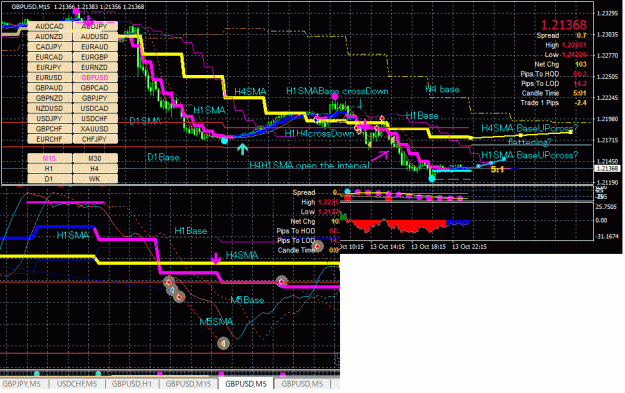Click the Candle Time 5:01 value
The image size is (625, 393).
click(580, 93)
